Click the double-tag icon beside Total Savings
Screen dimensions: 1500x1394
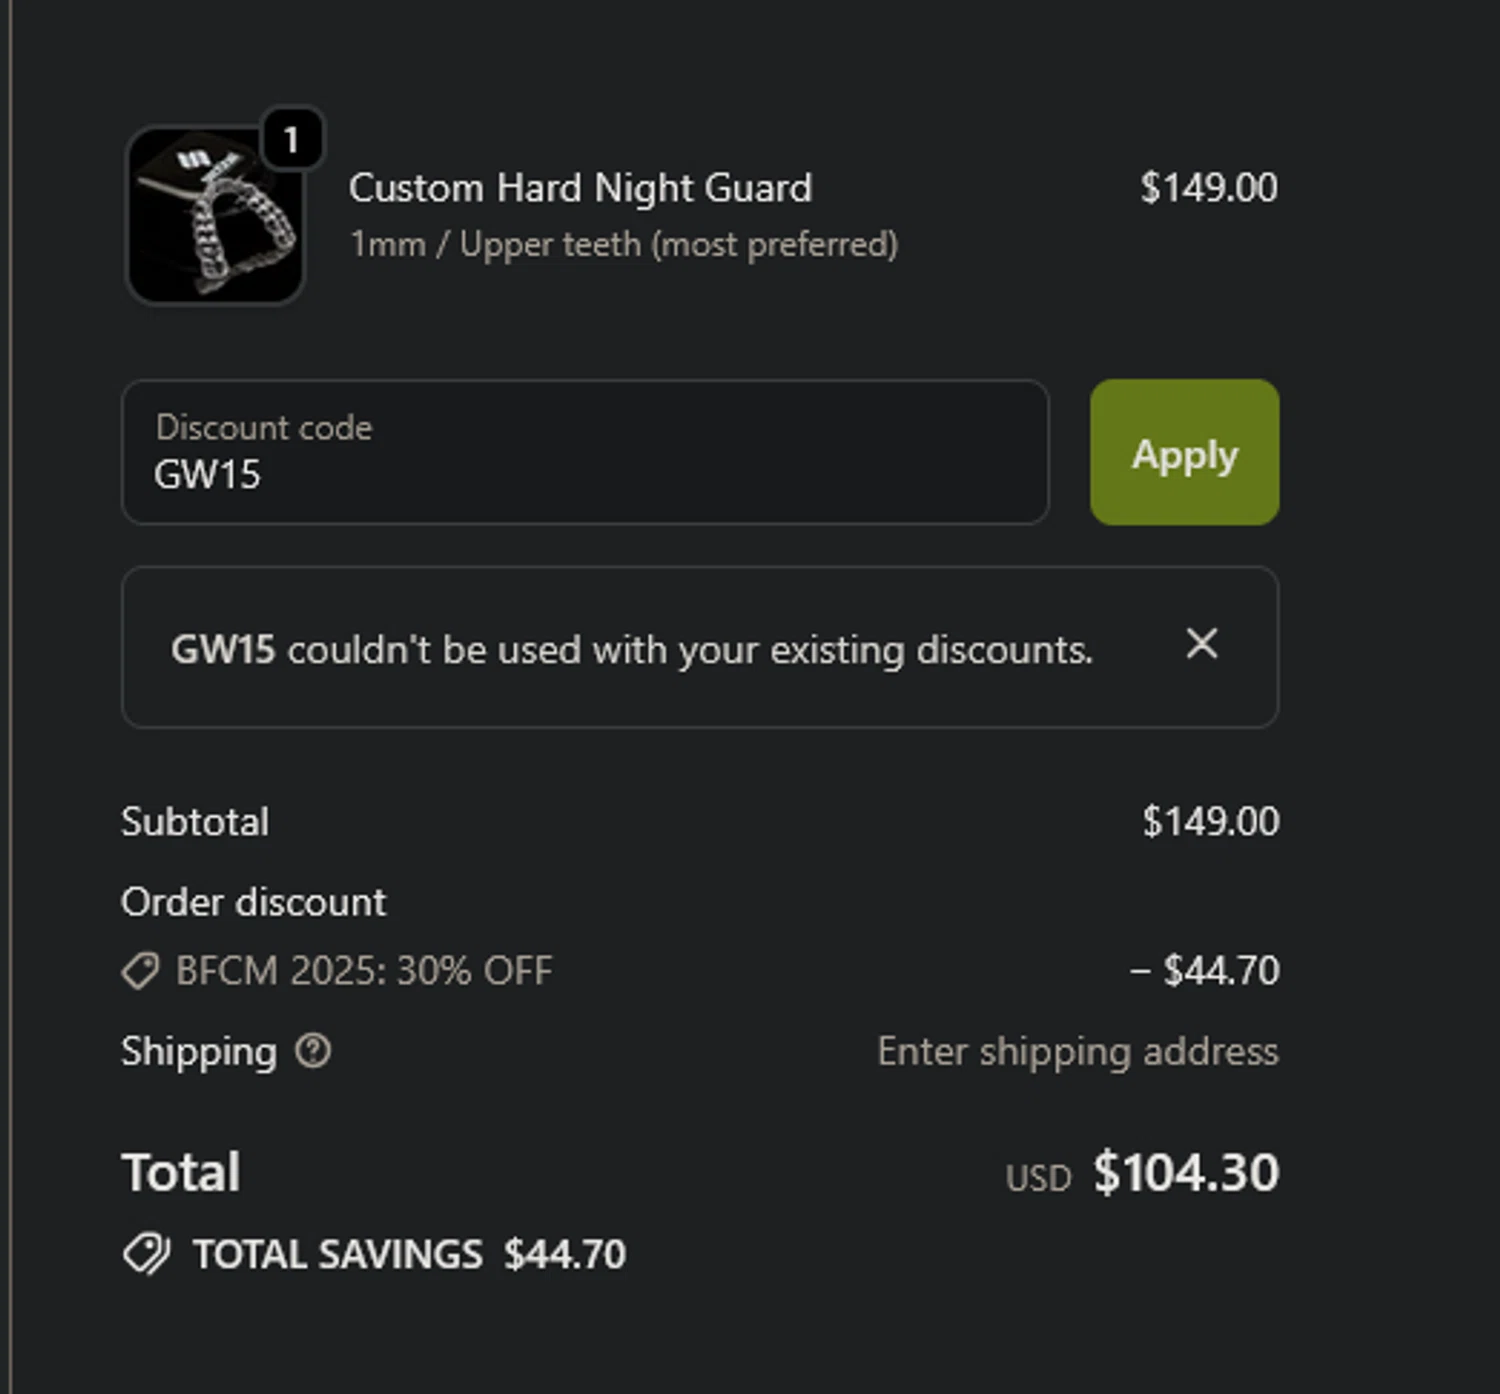point(147,1254)
